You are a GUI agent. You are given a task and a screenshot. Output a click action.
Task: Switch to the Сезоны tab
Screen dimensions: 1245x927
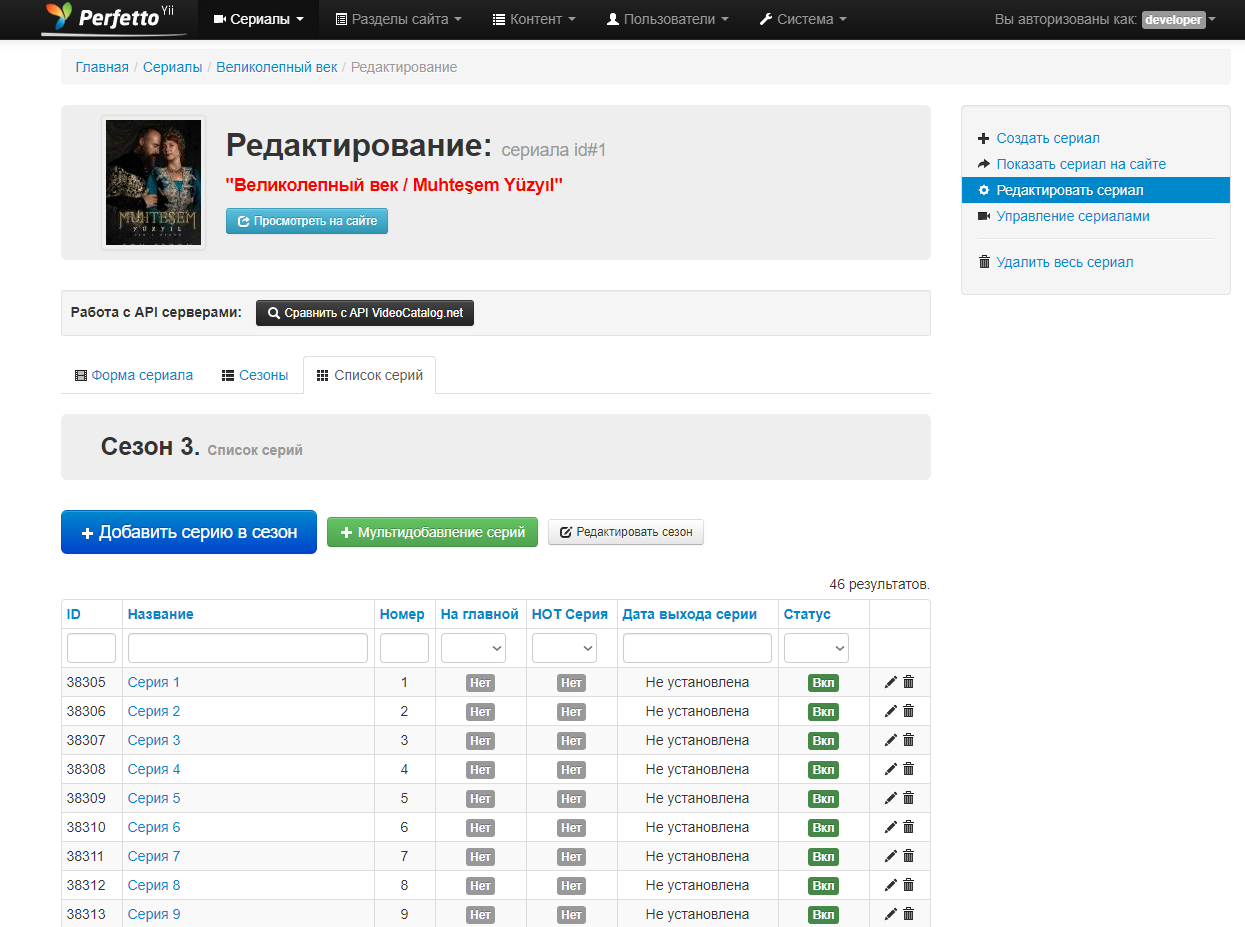(255, 375)
